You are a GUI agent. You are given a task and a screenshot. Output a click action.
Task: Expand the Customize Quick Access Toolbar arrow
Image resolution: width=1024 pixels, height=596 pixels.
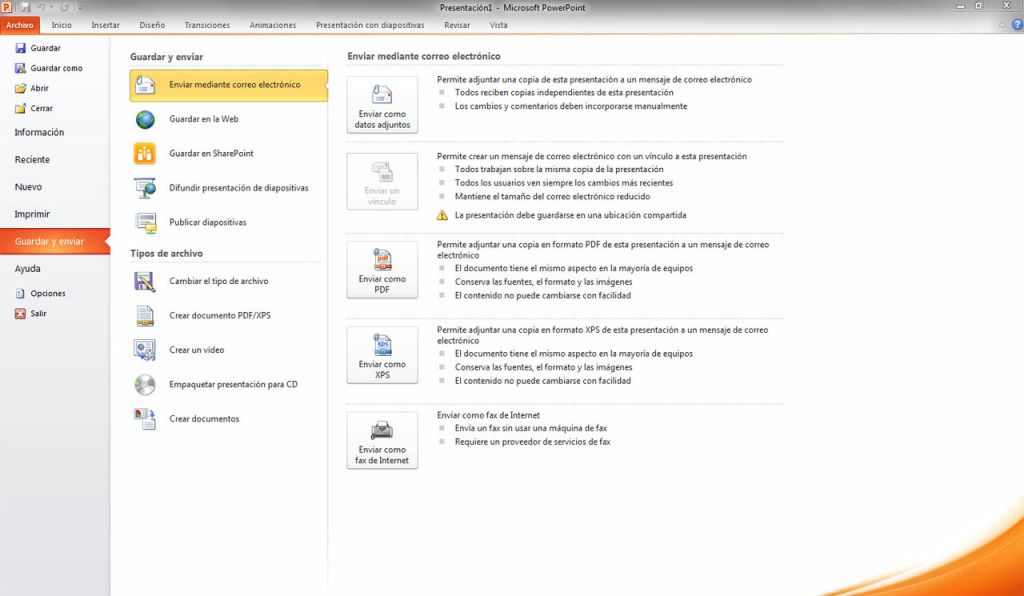click(80, 8)
